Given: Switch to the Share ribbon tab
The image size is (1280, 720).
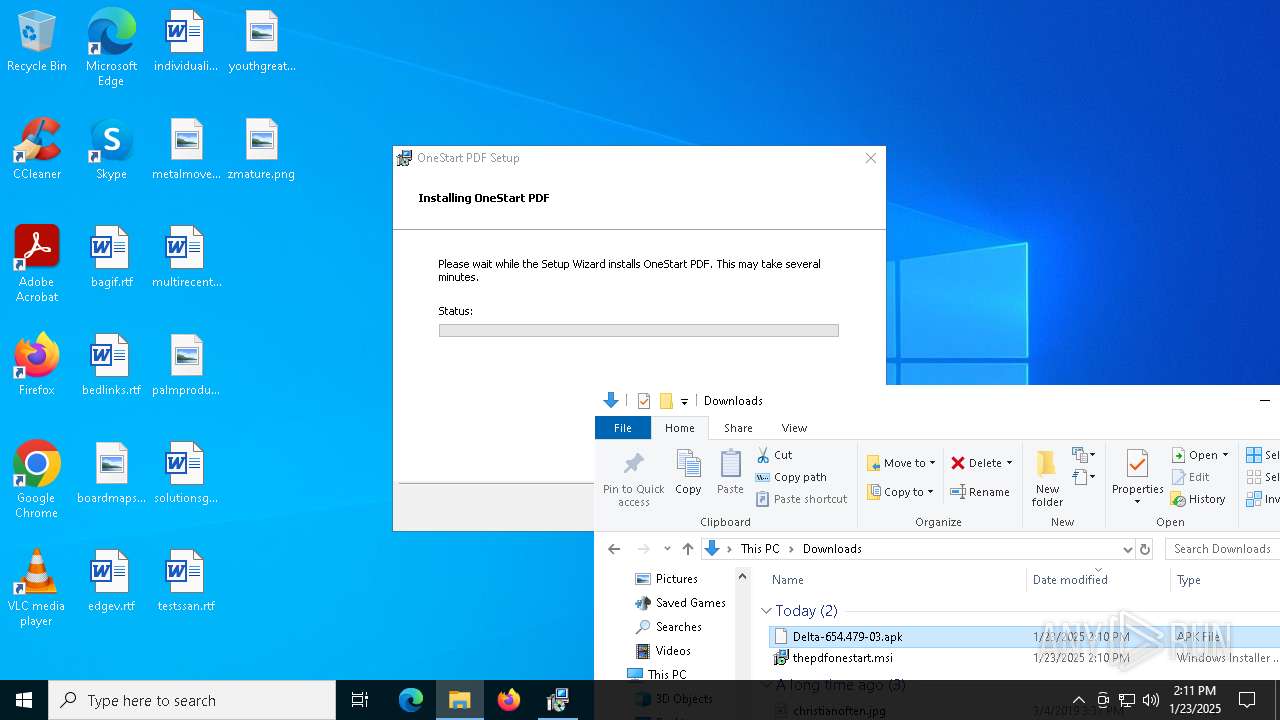Looking at the screenshot, I should point(738,428).
